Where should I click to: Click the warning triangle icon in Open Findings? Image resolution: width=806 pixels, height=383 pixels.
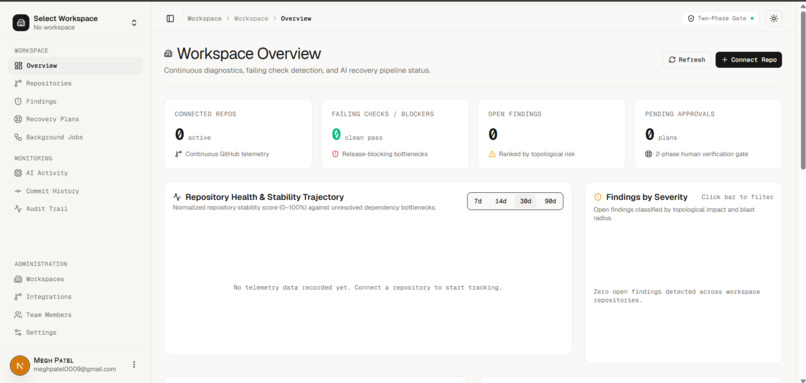[492, 154]
